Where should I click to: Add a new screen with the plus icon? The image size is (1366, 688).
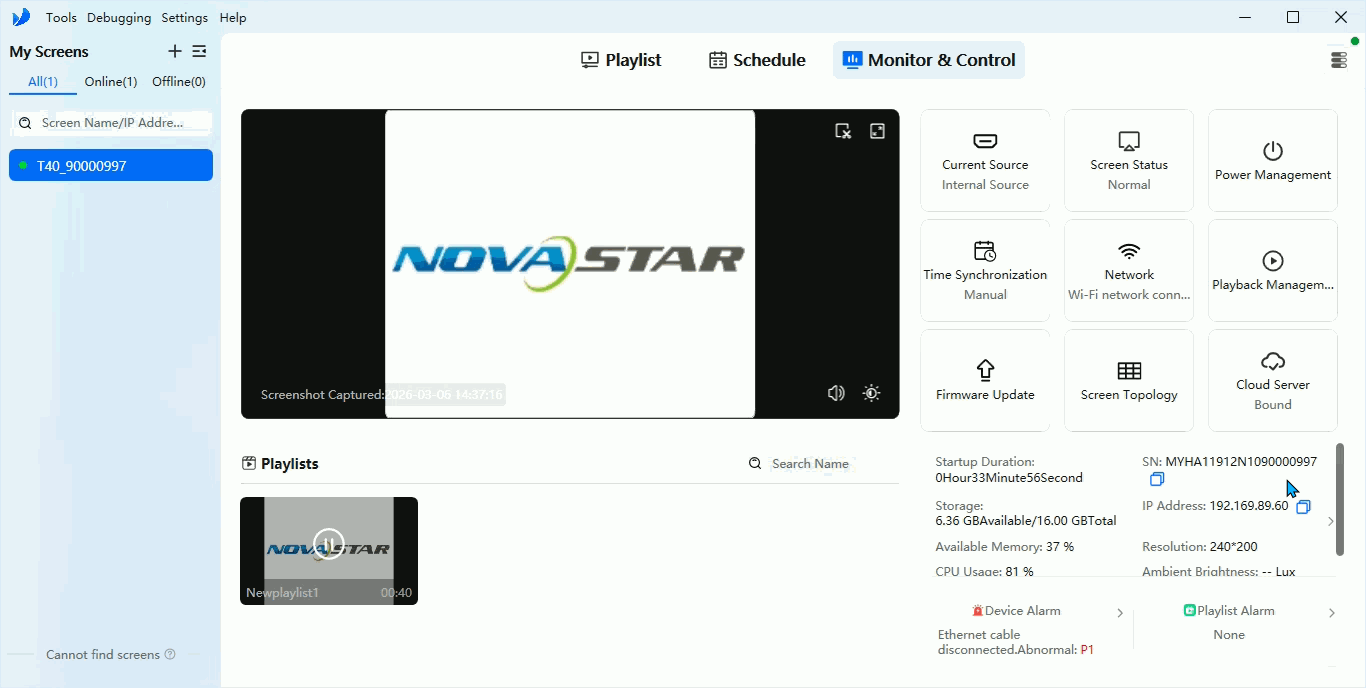[x=175, y=51]
